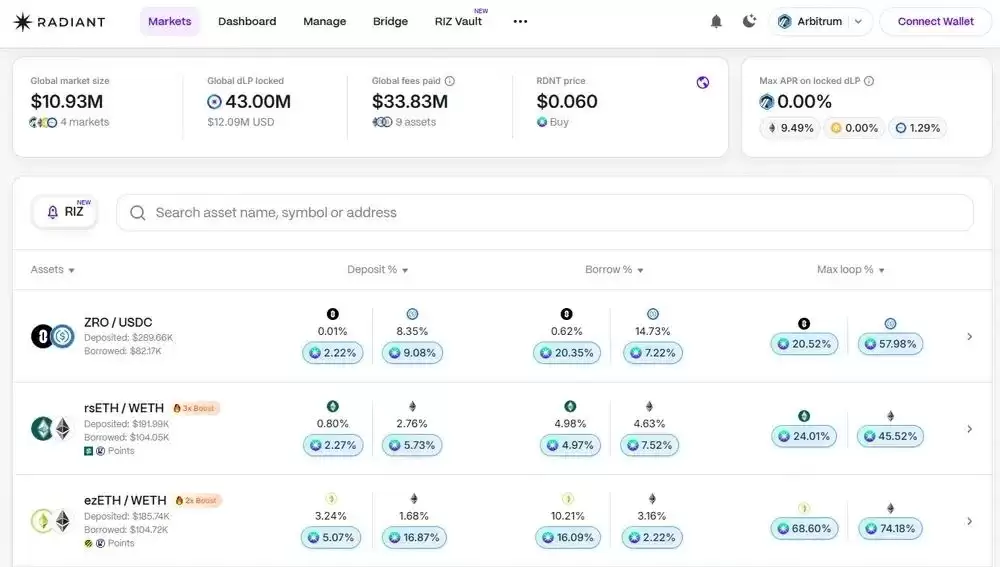Click the info icon beside Global fees paid
Screen dimensions: 1000x567
pos(450,81)
